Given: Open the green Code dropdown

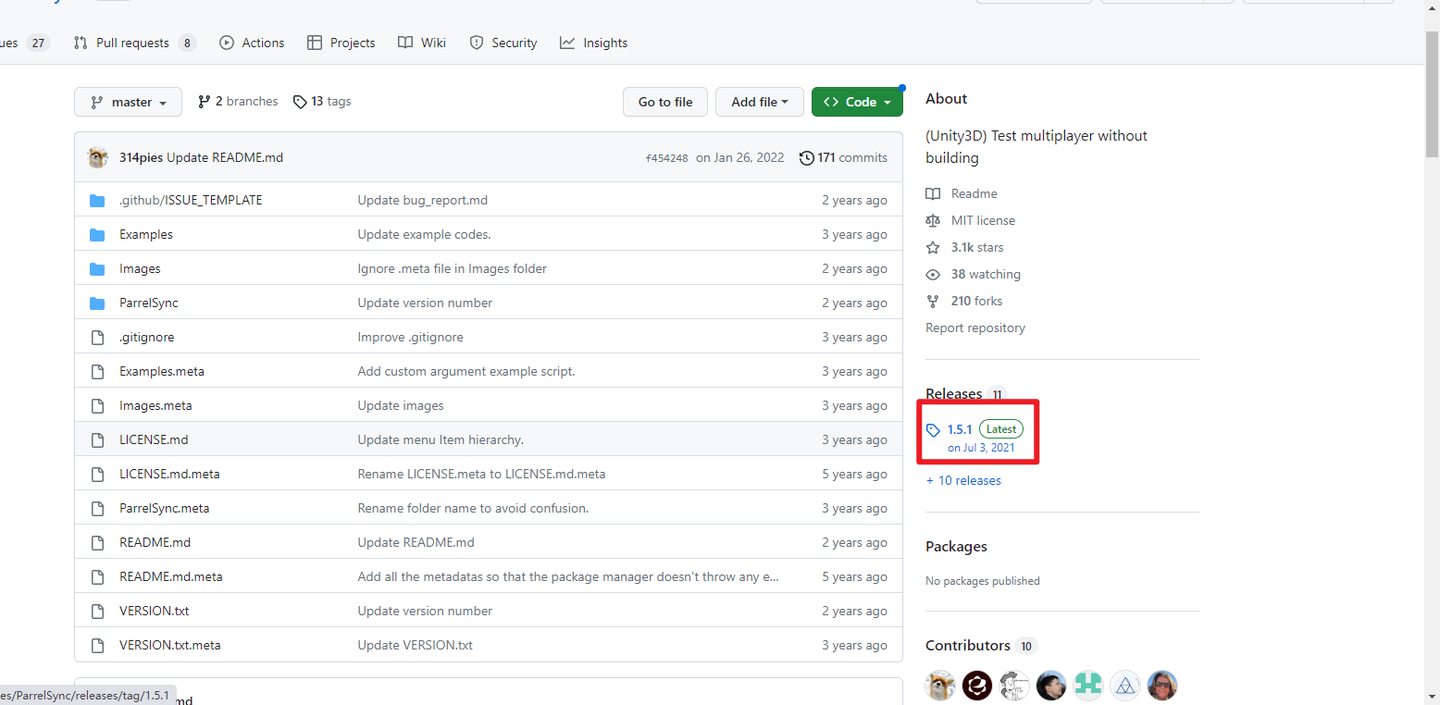Looking at the screenshot, I should [x=857, y=102].
